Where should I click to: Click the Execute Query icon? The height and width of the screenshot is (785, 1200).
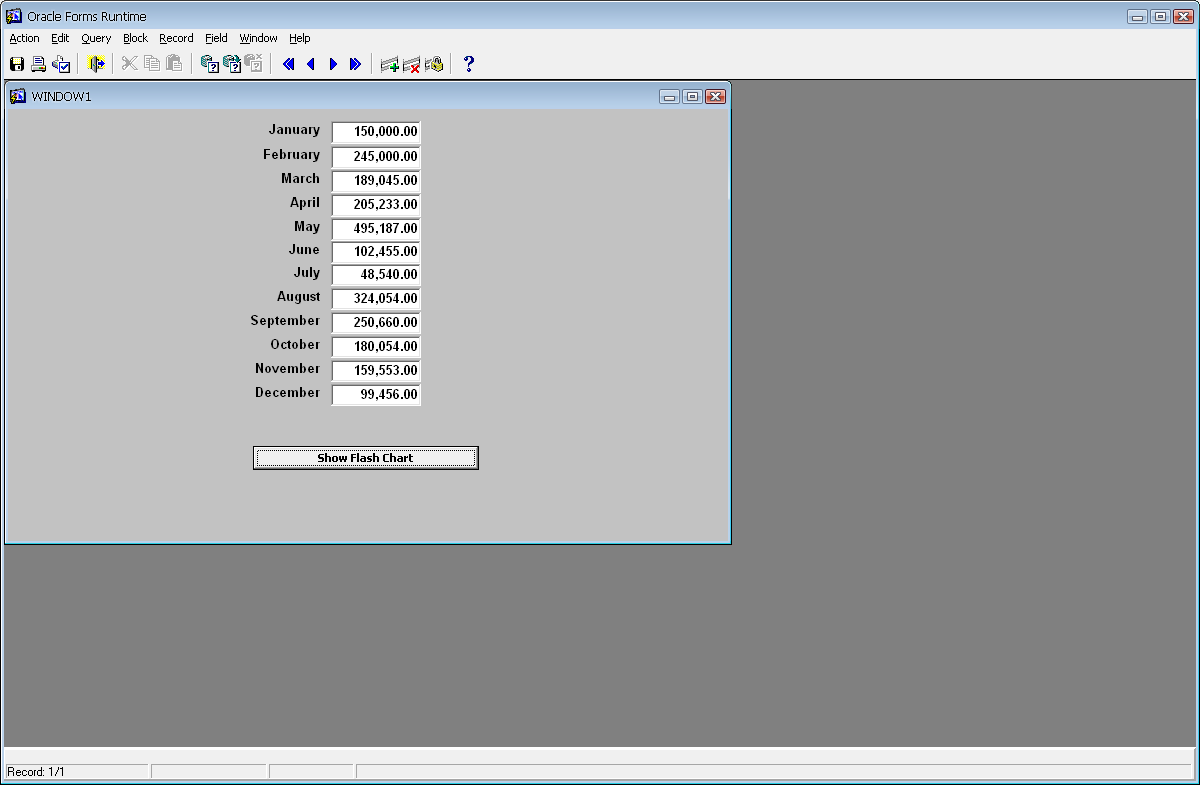(232, 64)
